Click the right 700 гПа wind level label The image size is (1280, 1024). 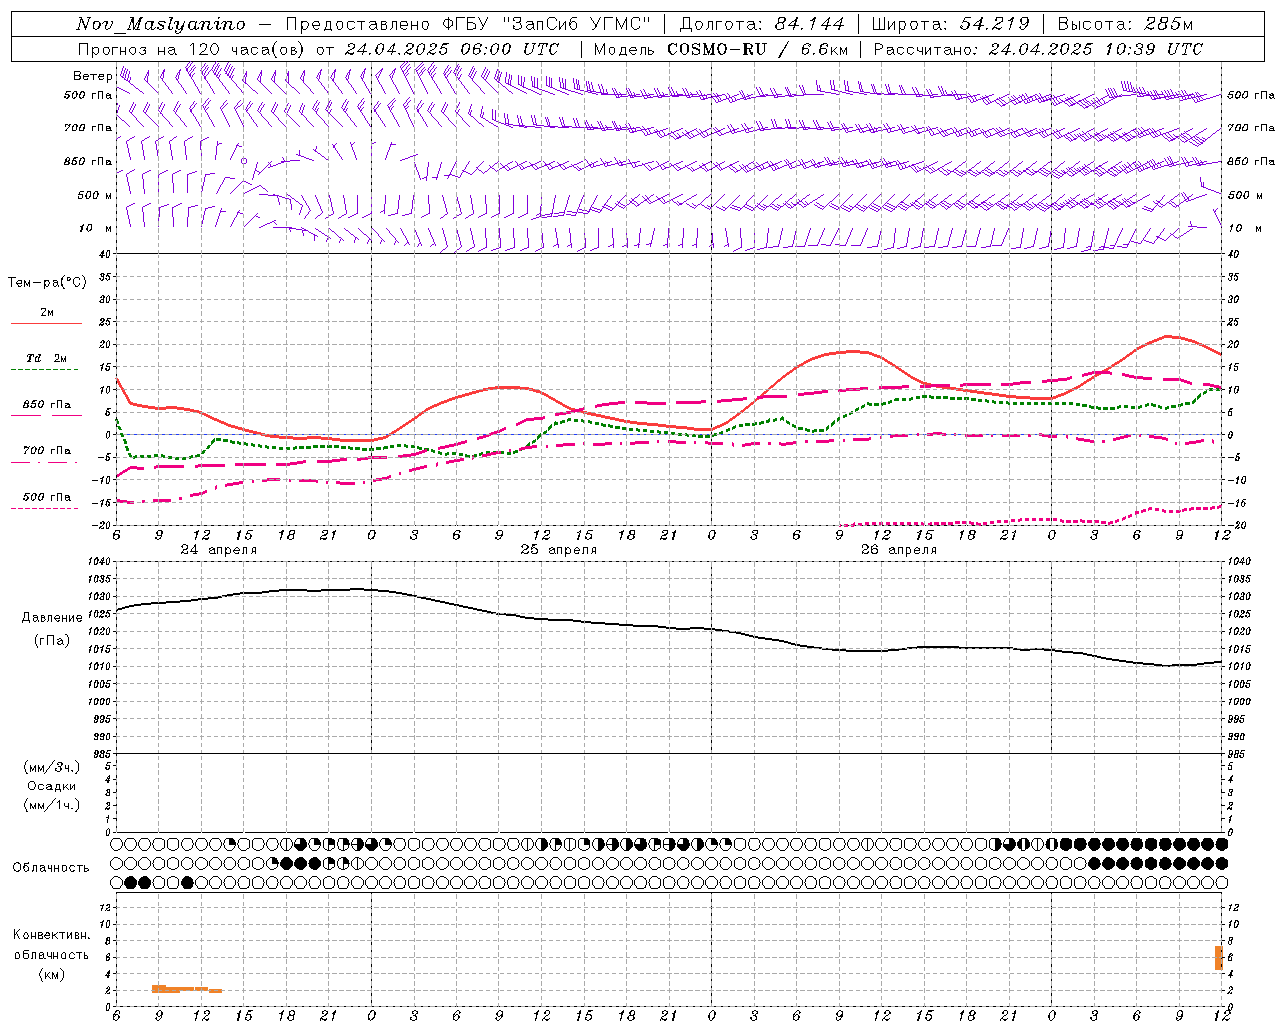1251,128
